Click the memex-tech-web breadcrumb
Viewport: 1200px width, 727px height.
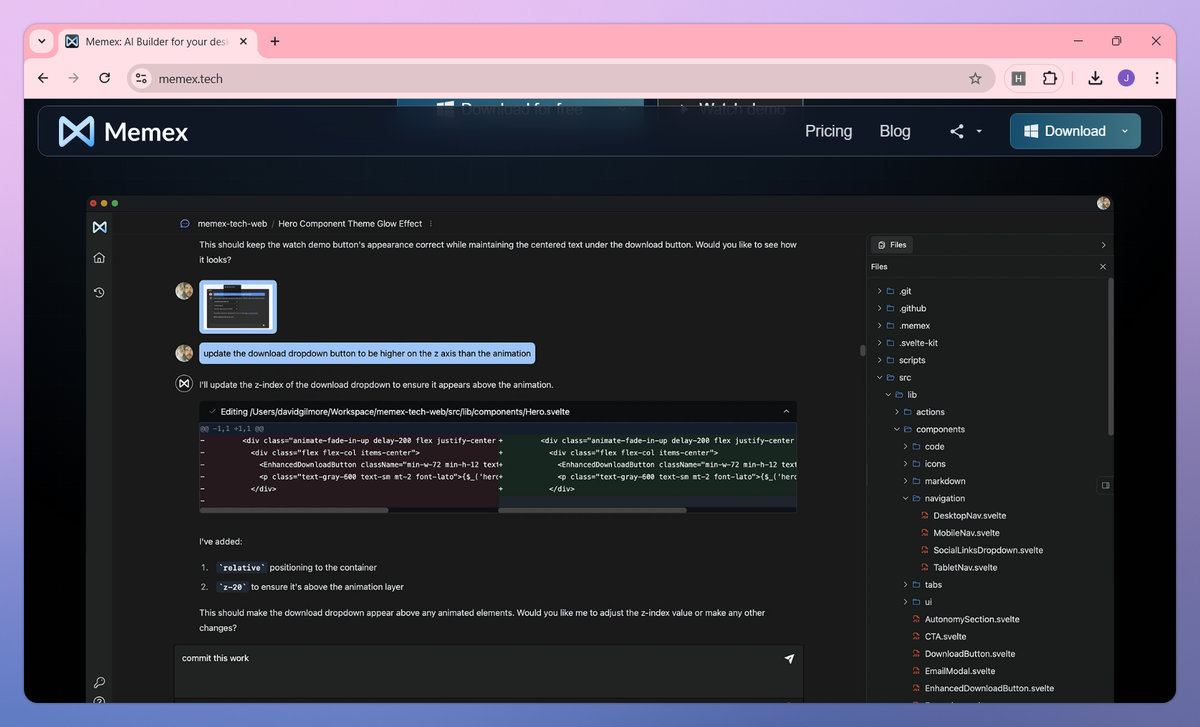pos(232,224)
